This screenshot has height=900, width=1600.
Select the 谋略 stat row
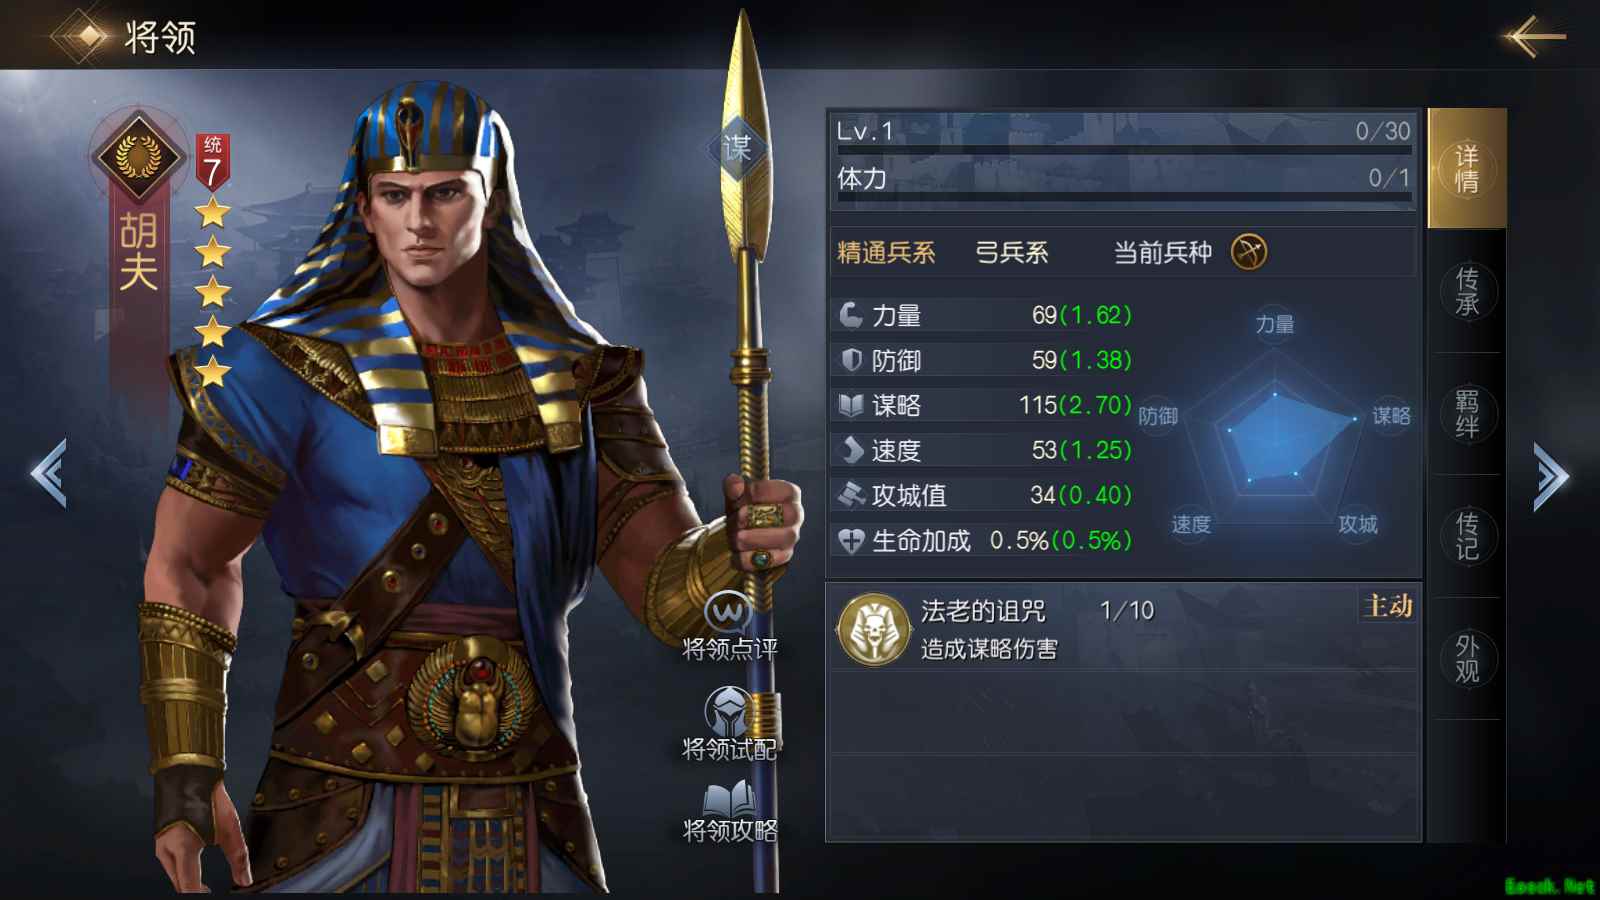tap(983, 405)
